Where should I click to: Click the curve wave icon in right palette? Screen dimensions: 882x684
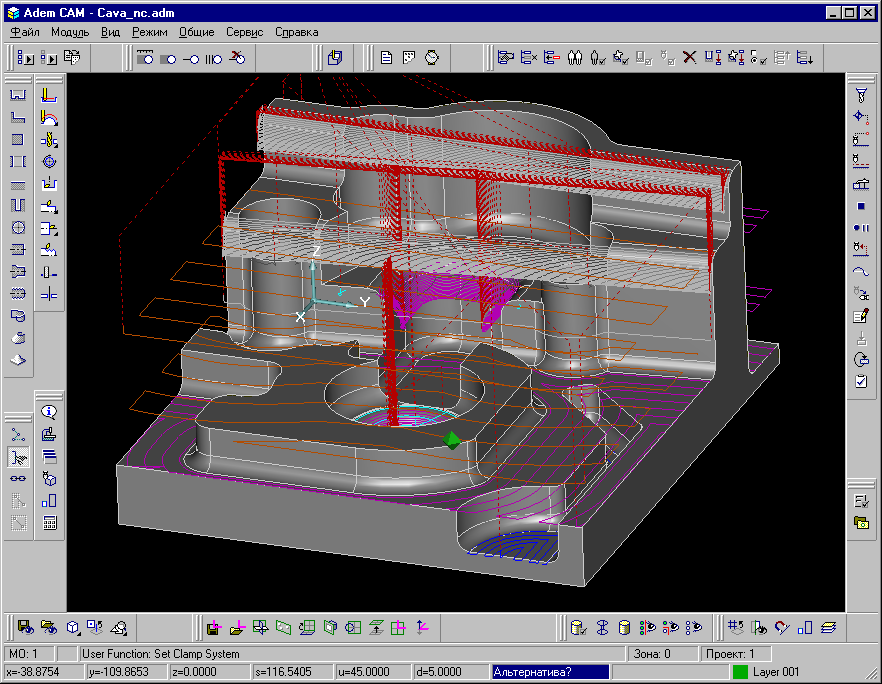pyautogui.click(x=861, y=272)
